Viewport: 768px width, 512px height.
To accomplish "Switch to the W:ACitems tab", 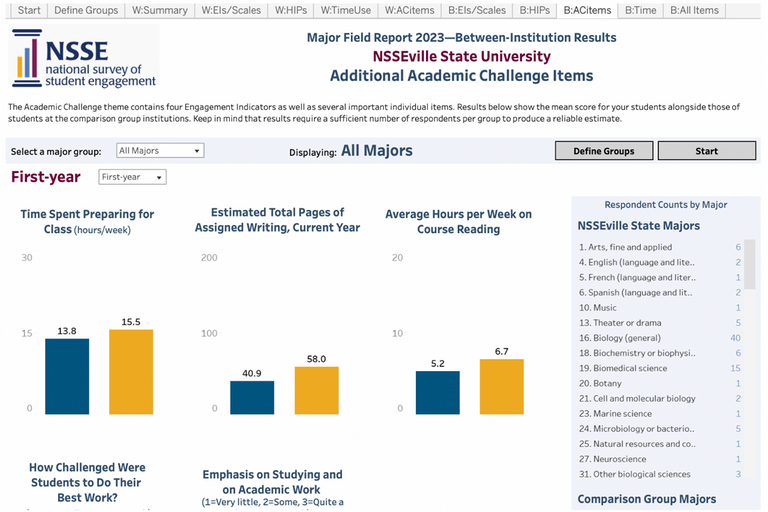I will 409,10.
